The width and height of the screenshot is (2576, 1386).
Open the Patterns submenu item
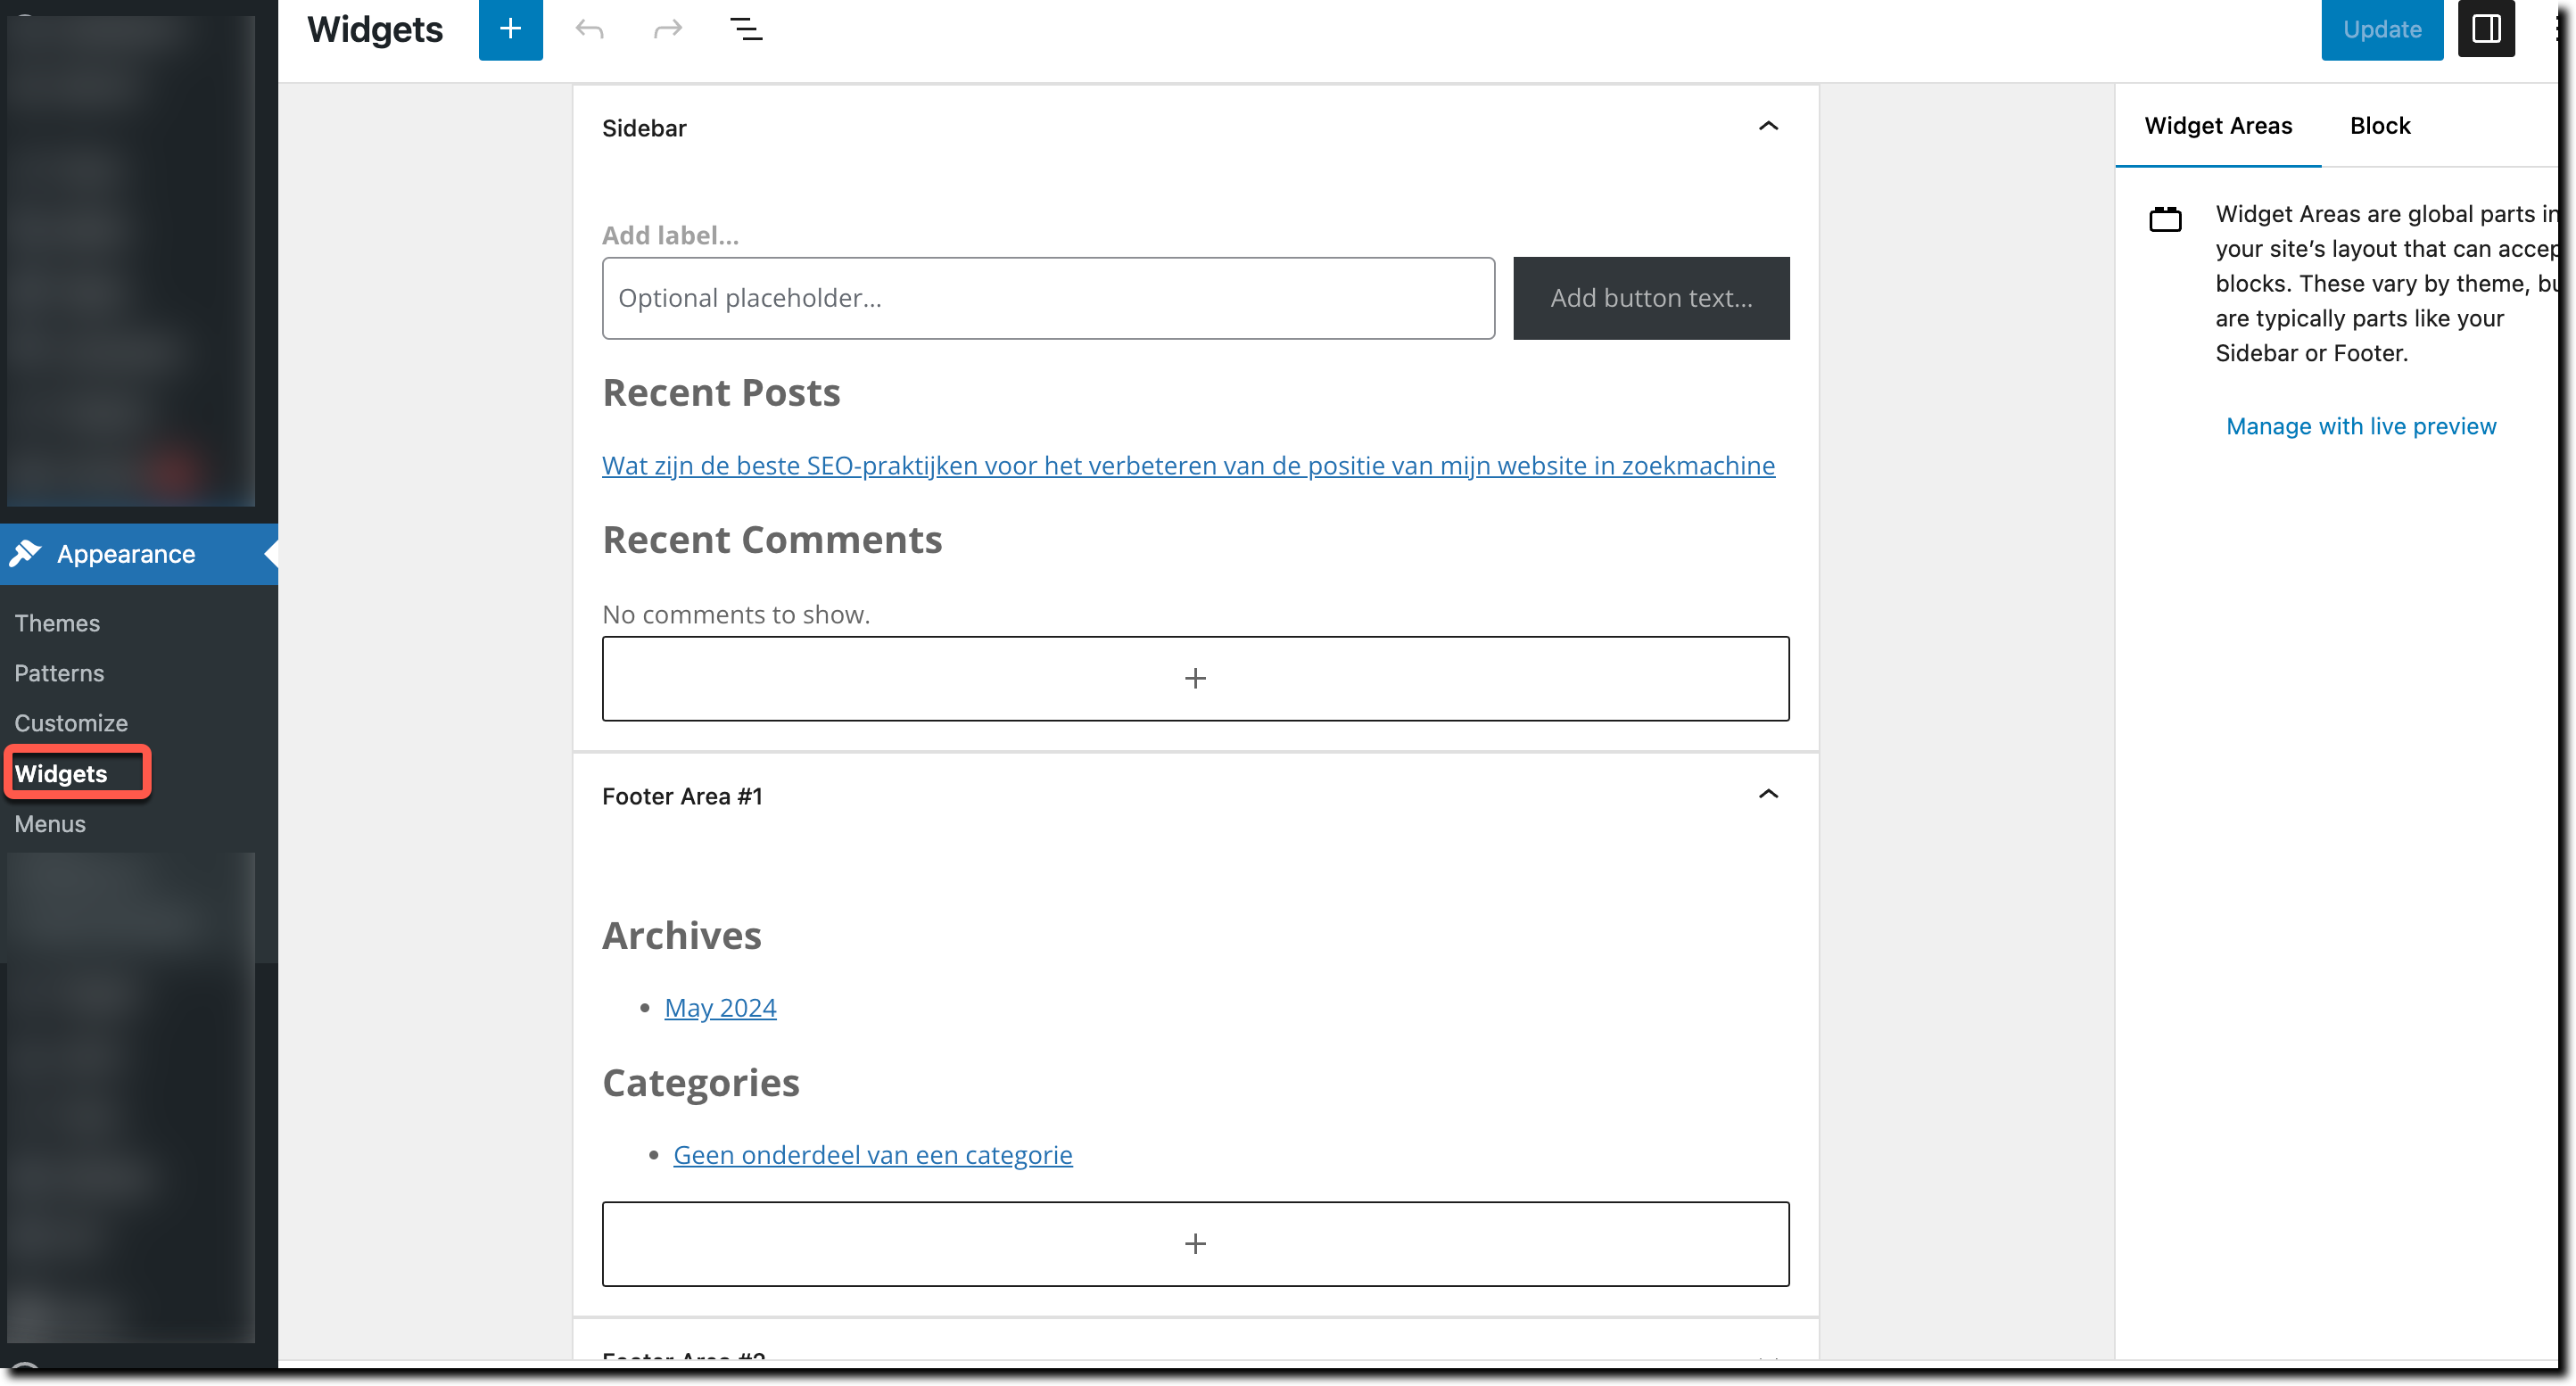click(59, 673)
